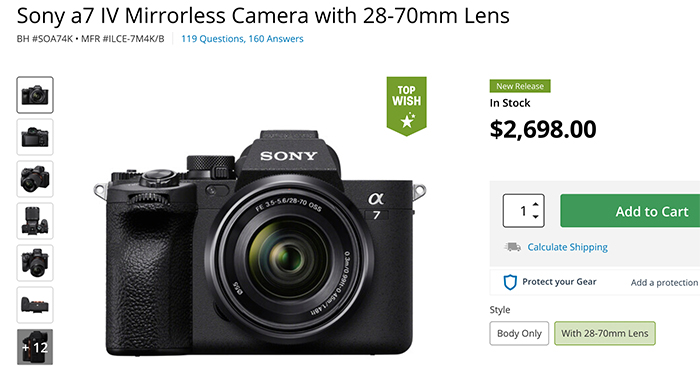The height and width of the screenshot is (366, 700).
Task: Select the third angled camera thumbnail
Action: pyautogui.click(x=35, y=179)
